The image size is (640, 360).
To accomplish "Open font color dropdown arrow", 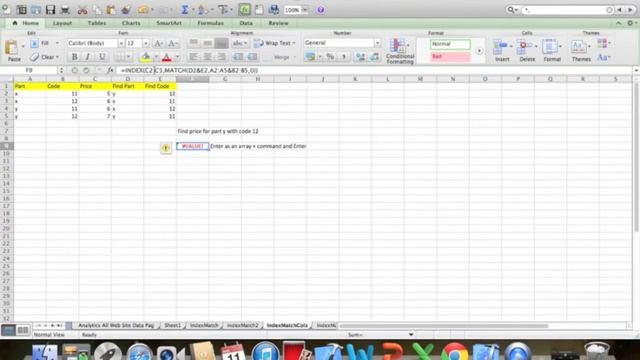I will [177, 57].
